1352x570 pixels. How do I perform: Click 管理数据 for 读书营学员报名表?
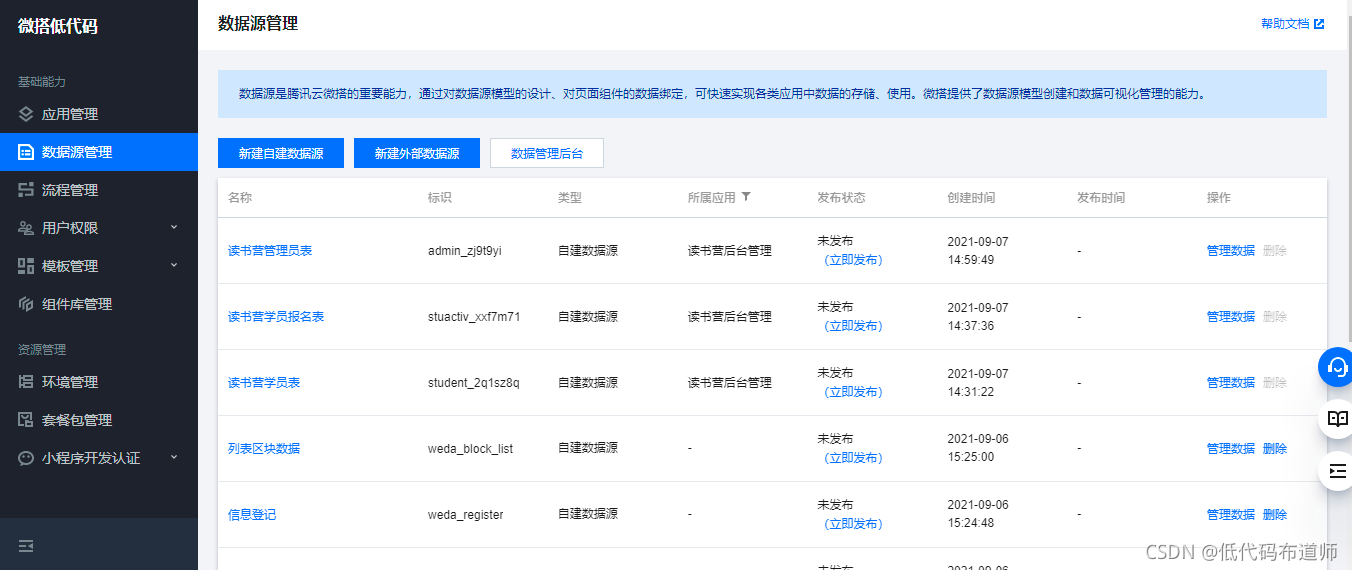coord(1231,316)
